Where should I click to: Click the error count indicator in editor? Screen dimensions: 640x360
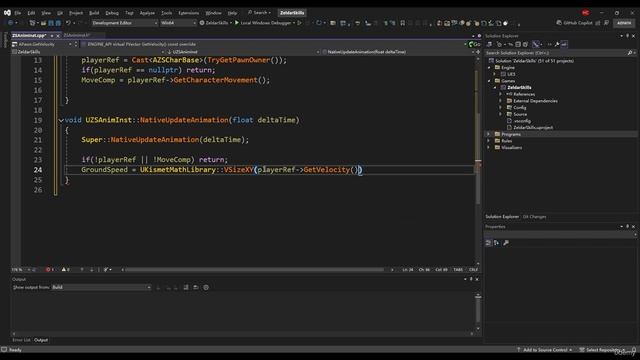point(49,270)
